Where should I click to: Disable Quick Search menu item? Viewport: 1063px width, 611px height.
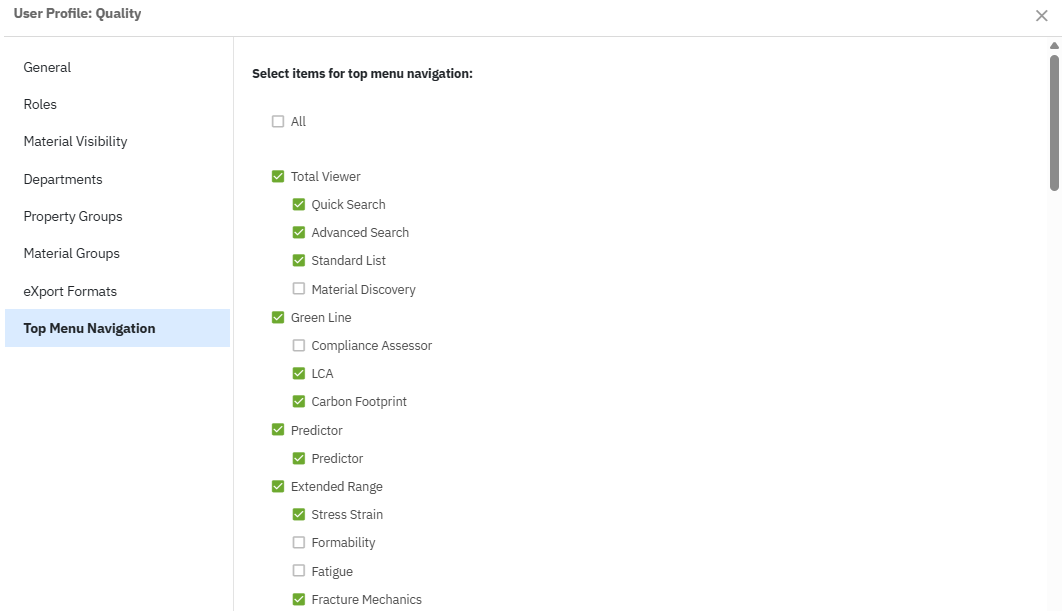pos(299,205)
